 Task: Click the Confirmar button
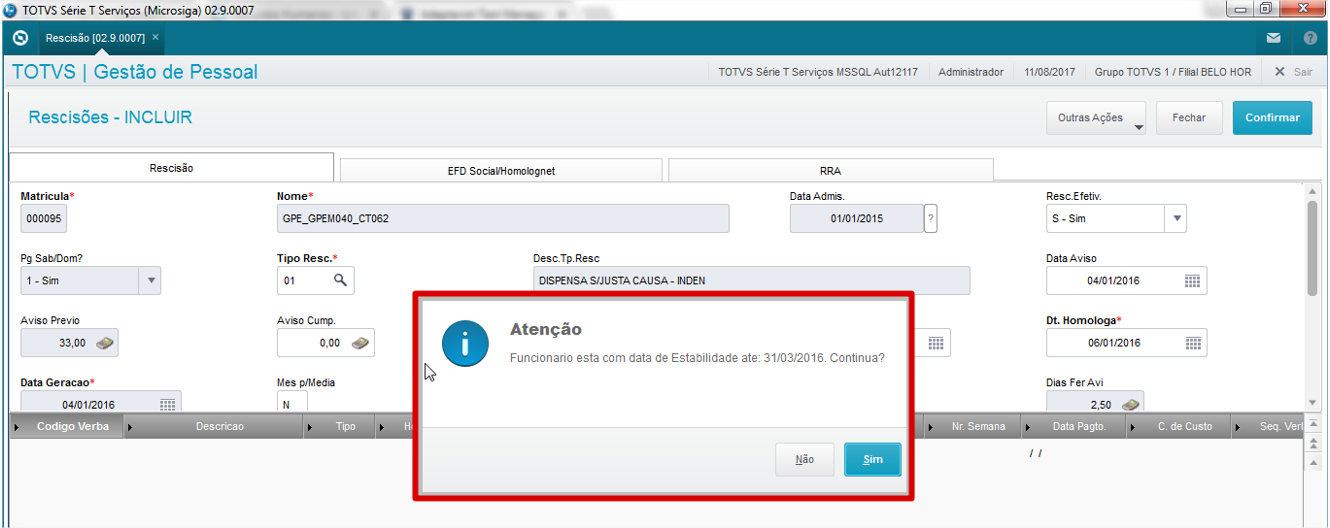pyautogui.click(x=1272, y=117)
